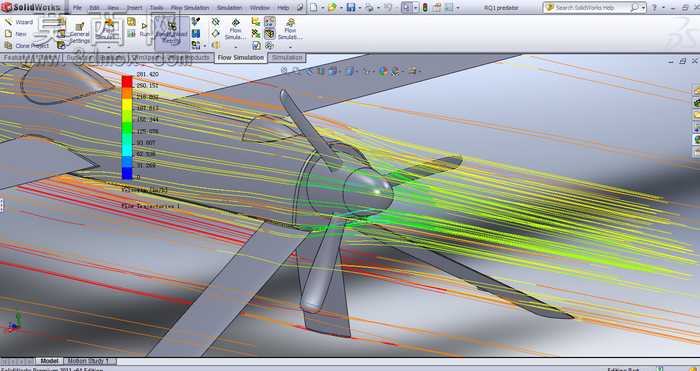Open the Tools menu
Viewport: 700px width, 371px height.
point(156,8)
